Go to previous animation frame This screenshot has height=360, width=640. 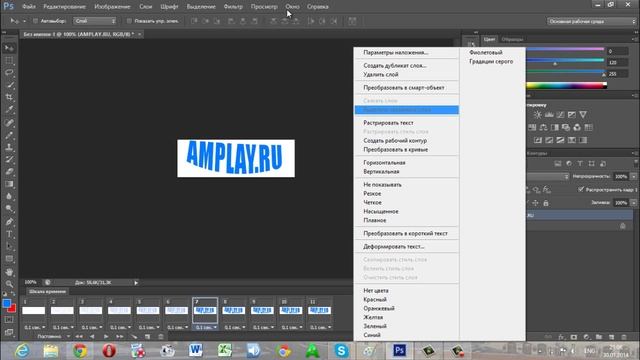point(92,337)
